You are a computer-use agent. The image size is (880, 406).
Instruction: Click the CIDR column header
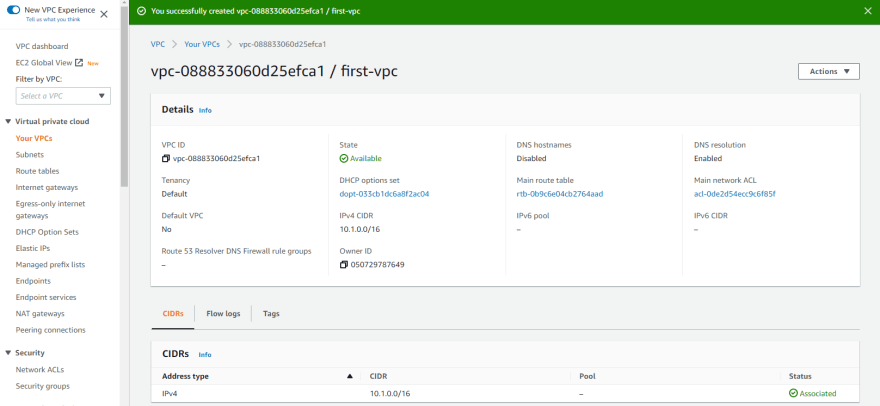(378, 376)
